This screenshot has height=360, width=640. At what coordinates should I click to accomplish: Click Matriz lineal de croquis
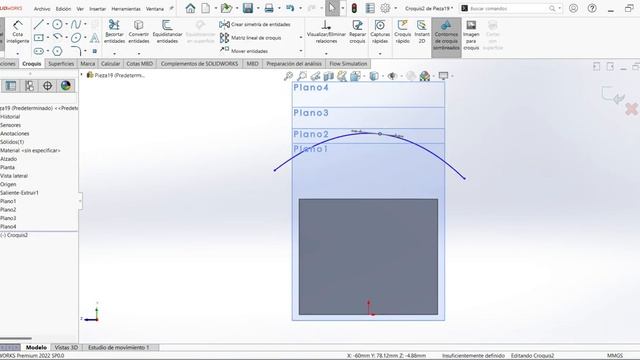pos(251,38)
